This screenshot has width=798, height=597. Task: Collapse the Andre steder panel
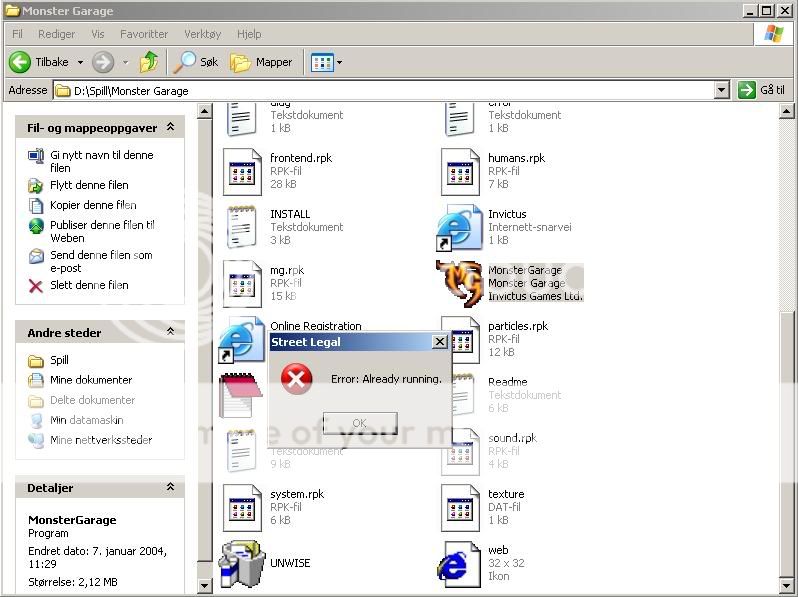pyautogui.click(x=170, y=332)
